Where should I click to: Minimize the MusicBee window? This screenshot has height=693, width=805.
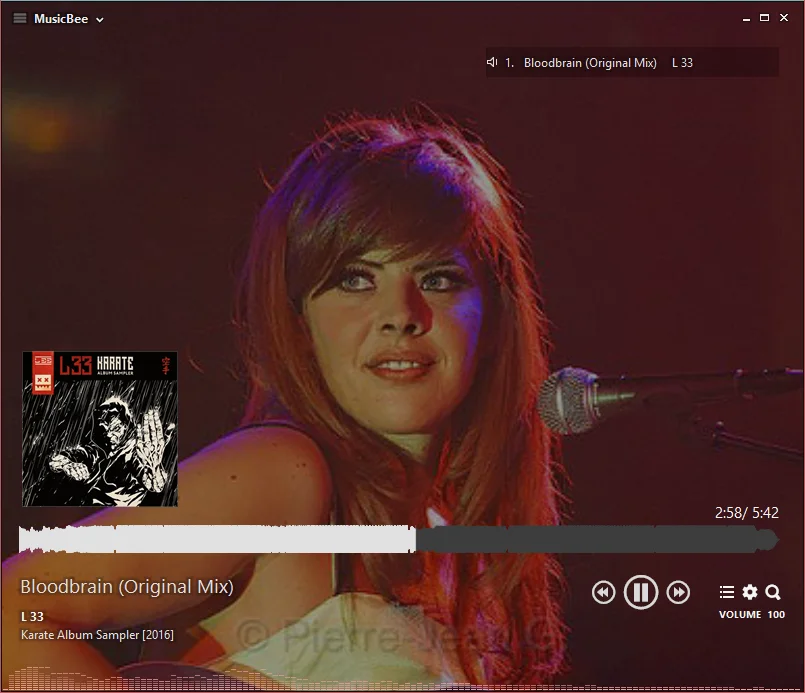click(746, 18)
